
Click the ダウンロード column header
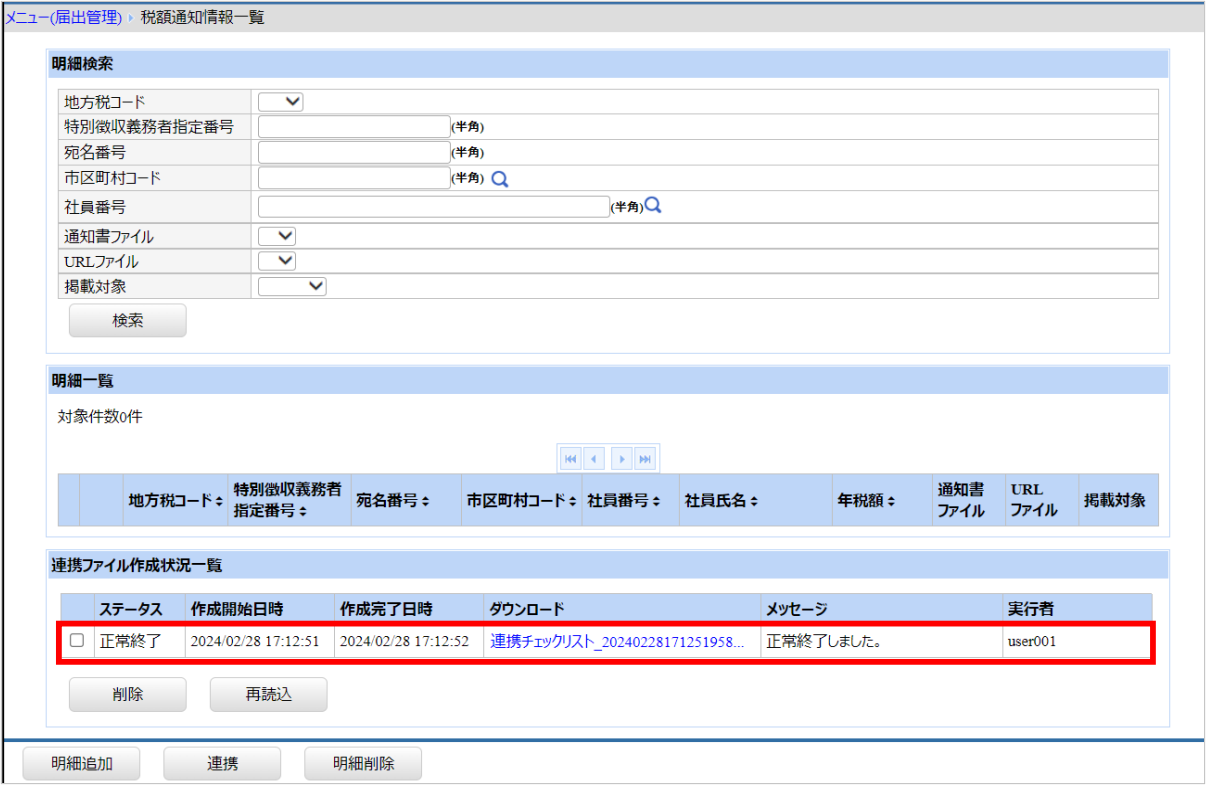pos(622,608)
